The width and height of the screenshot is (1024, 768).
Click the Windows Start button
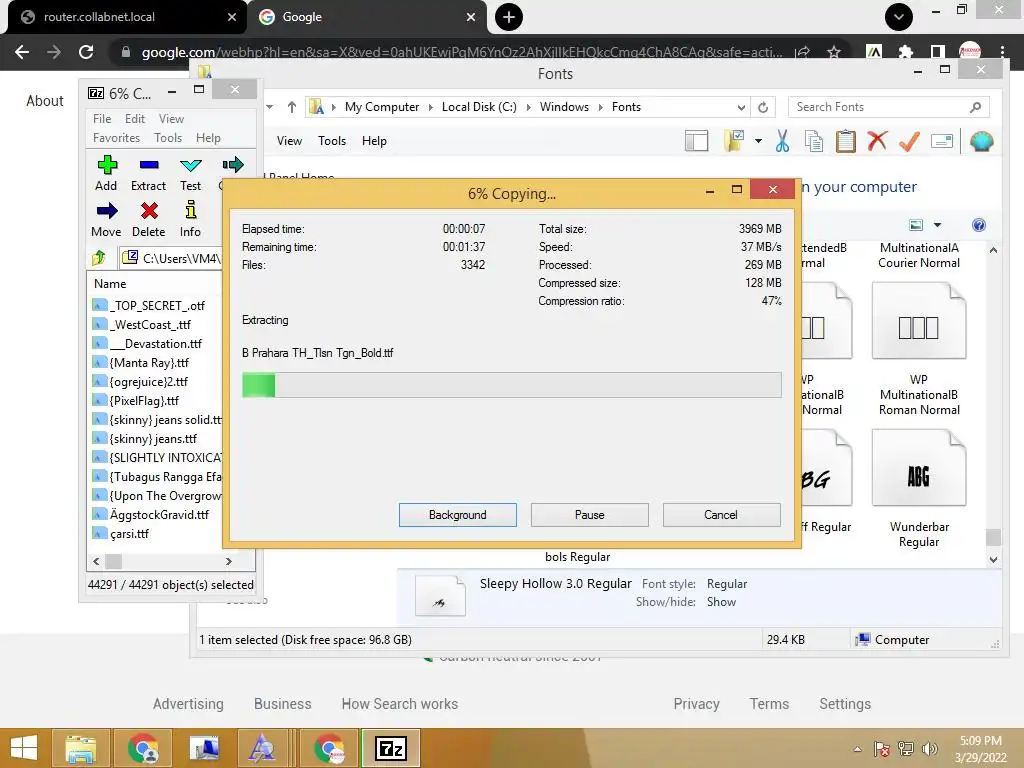click(24, 748)
